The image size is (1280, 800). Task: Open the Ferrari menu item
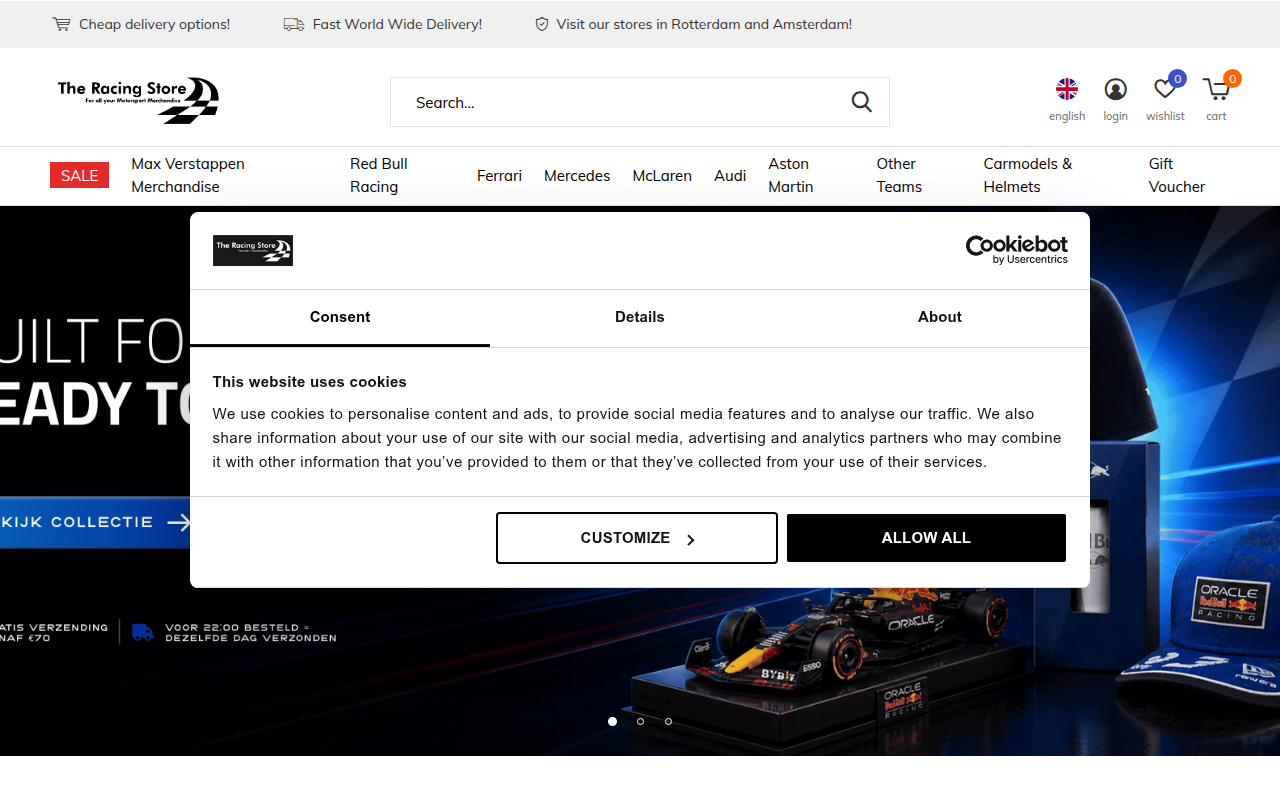pyautogui.click(x=499, y=176)
